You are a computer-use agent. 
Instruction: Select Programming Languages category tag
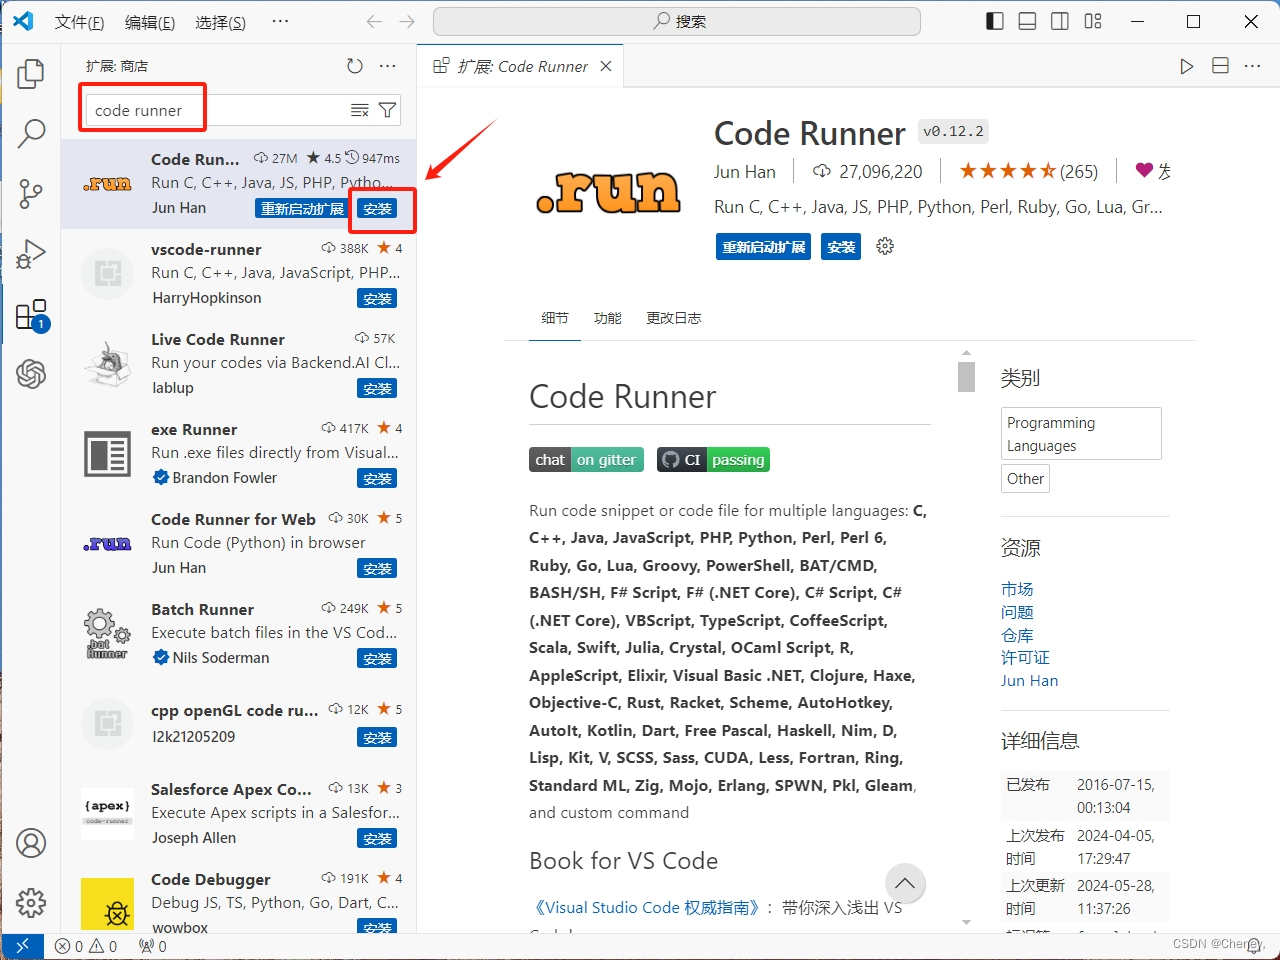(x=1081, y=434)
